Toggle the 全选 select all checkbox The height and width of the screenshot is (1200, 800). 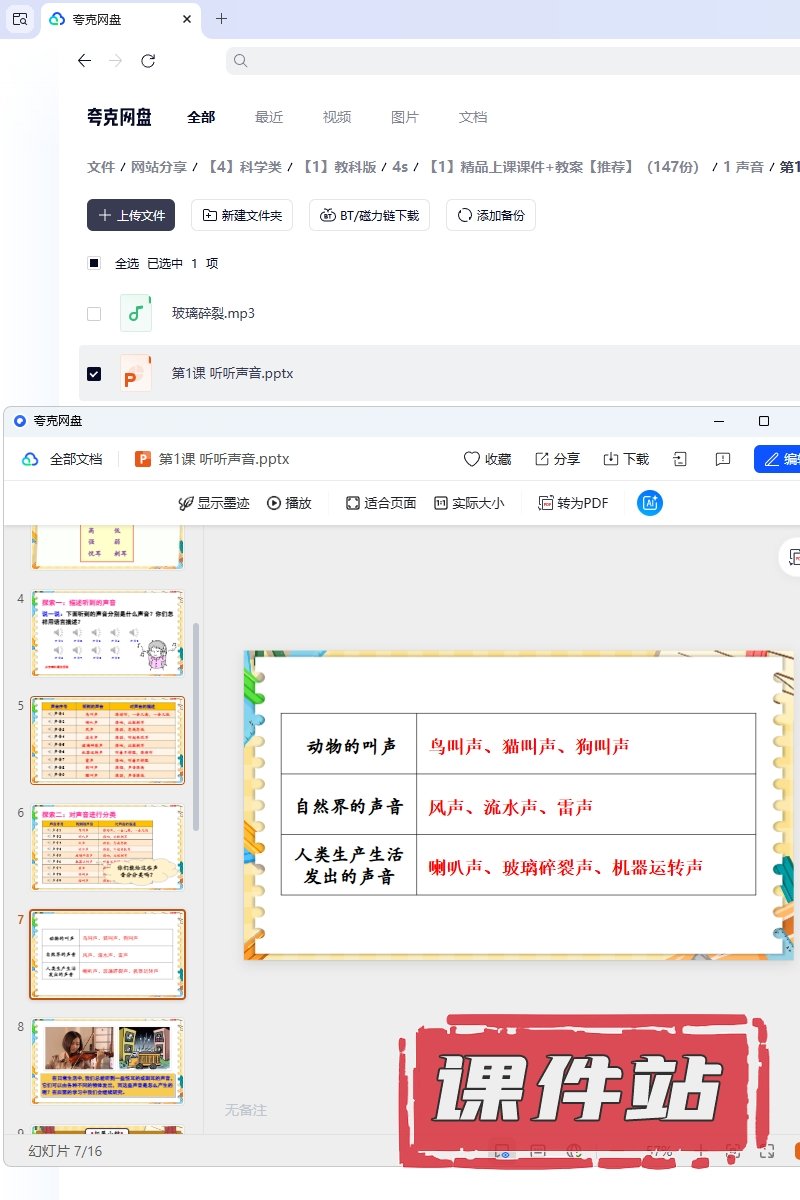[x=94, y=263]
